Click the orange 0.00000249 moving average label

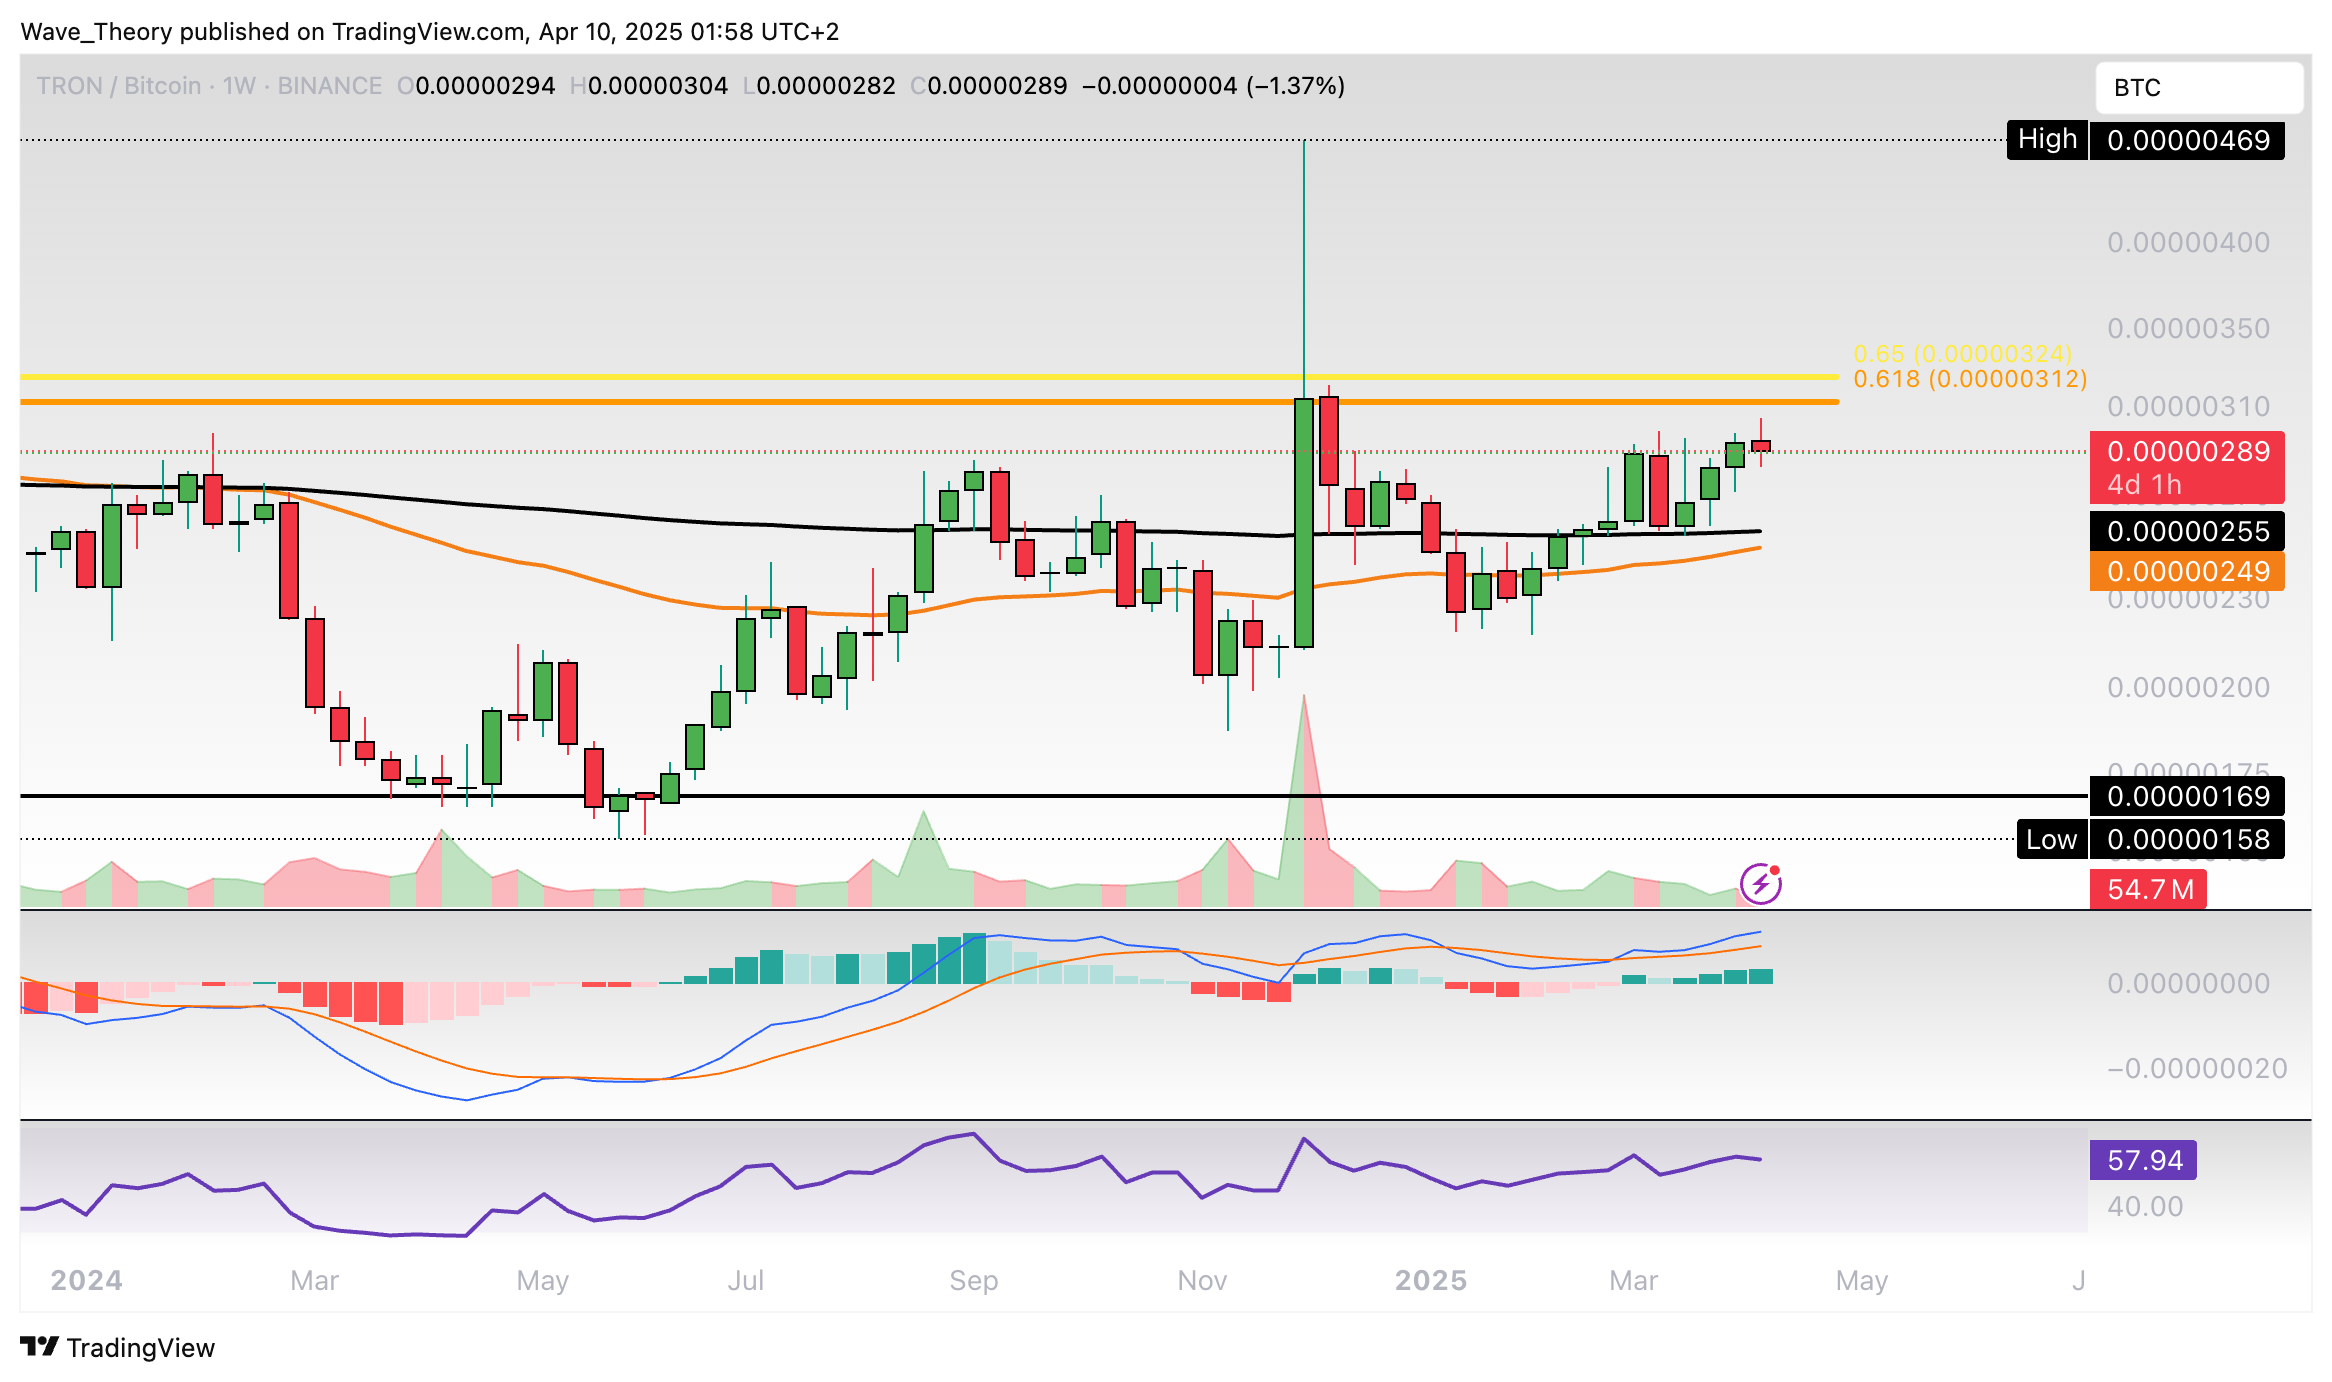2187,571
